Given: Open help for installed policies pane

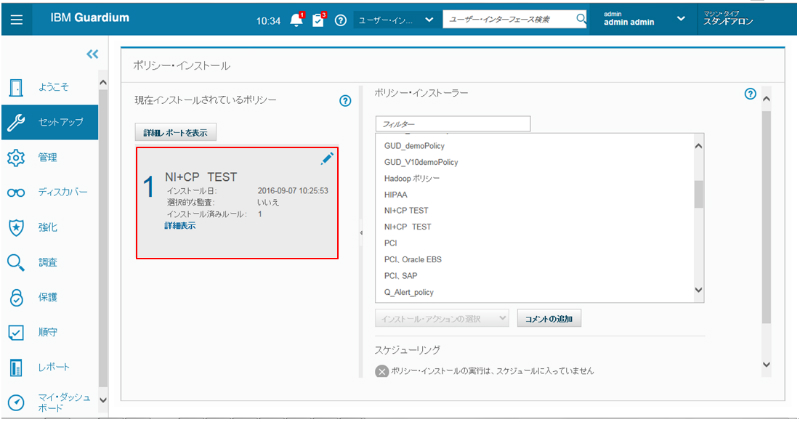Looking at the screenshot, I should 345,101.
